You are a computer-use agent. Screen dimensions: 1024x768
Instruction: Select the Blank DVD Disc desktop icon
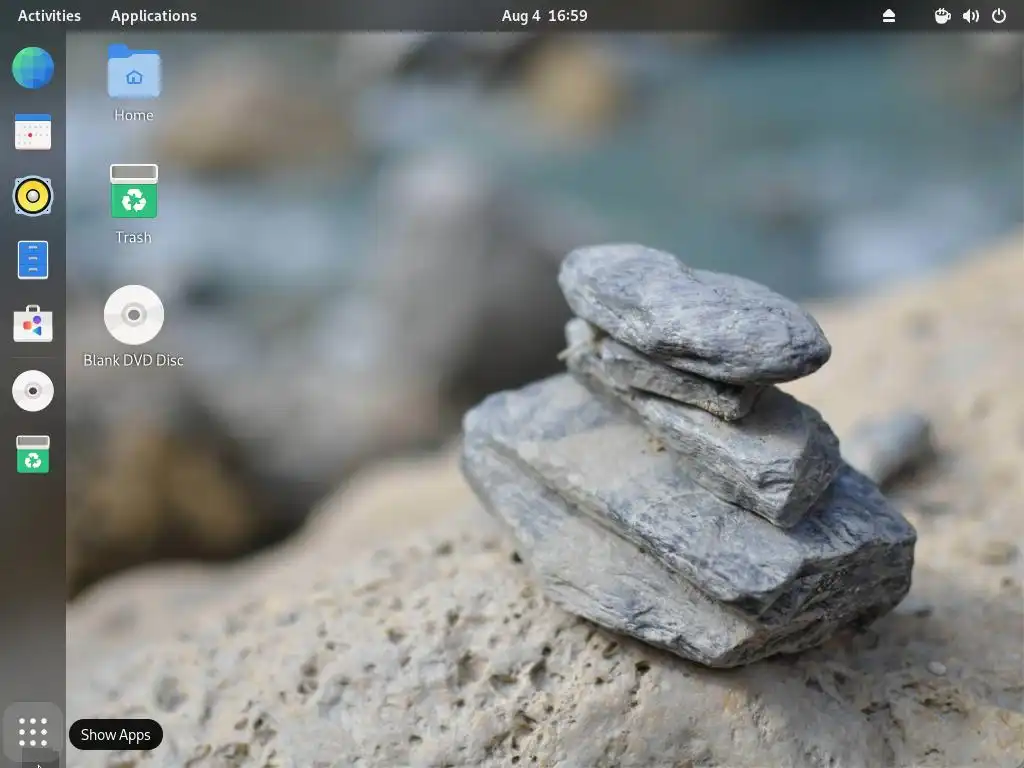pos(134,315)
